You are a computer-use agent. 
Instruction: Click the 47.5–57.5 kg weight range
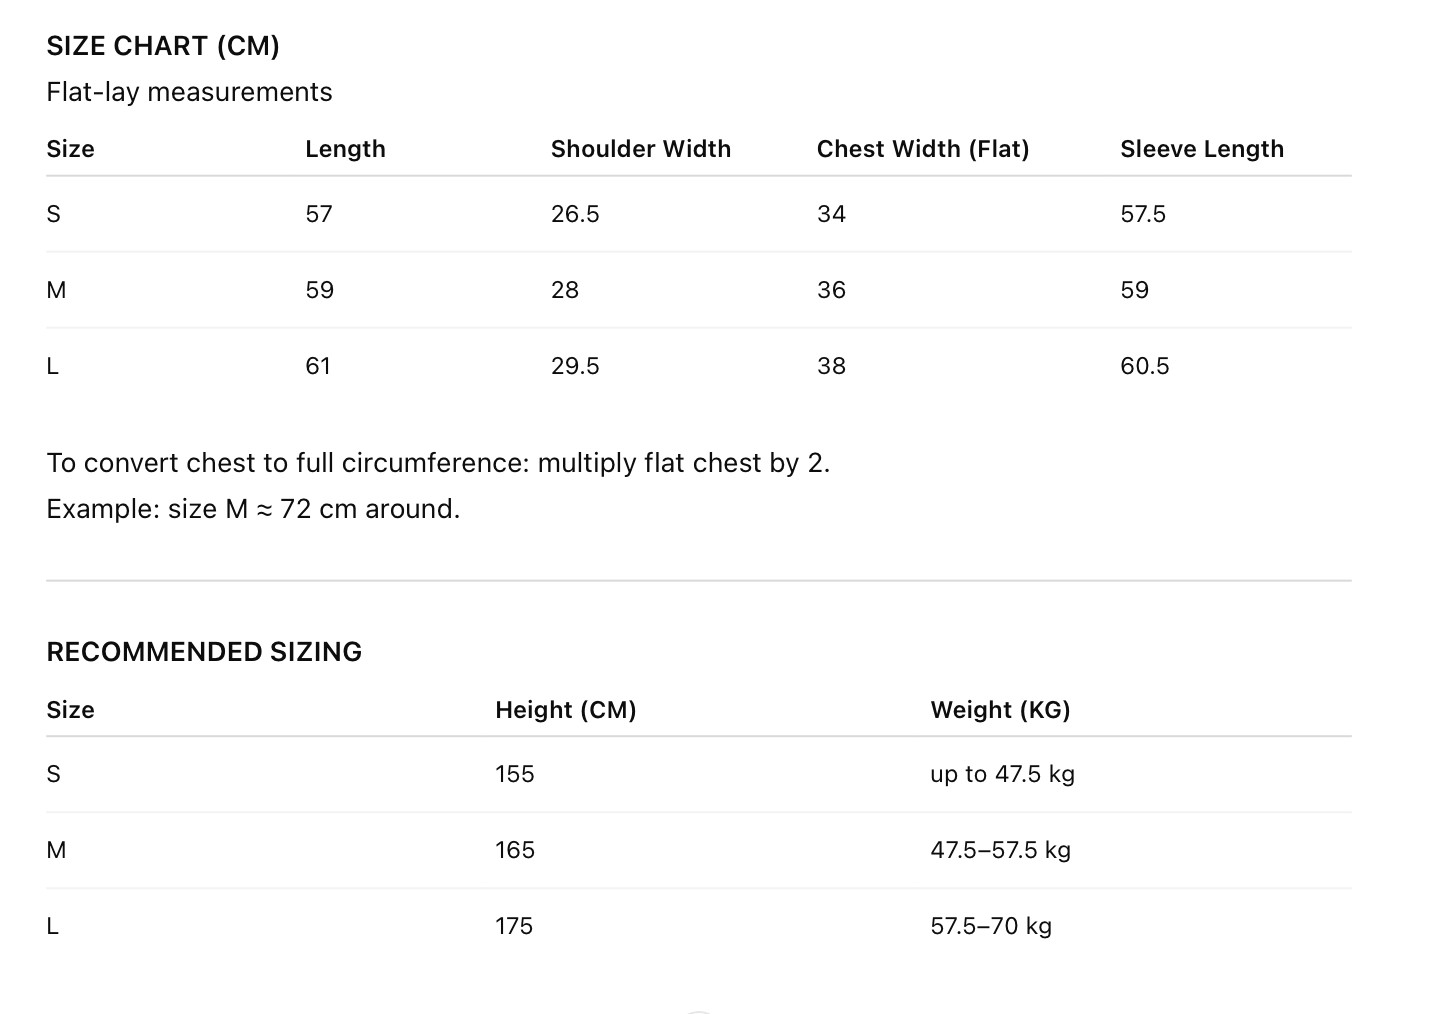[1000, 850]
